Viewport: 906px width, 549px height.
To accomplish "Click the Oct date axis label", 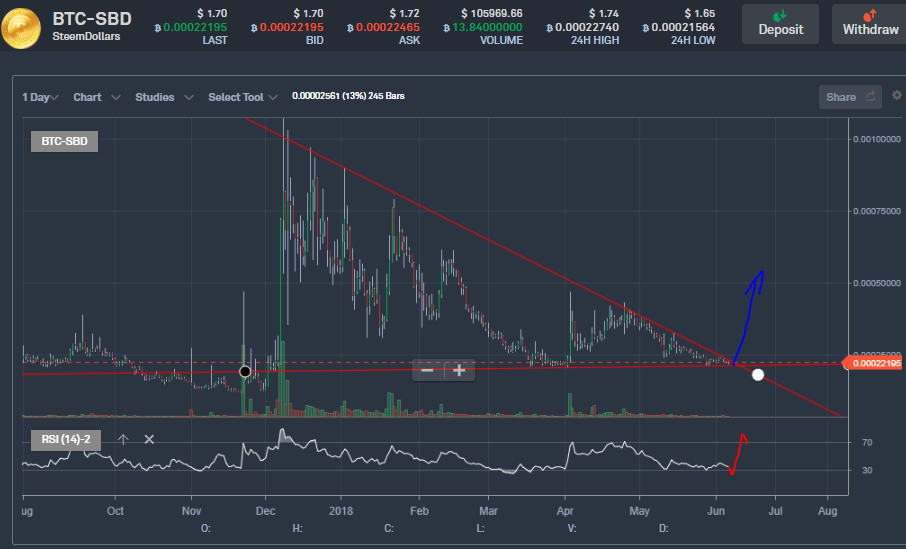I will (115, 511).
